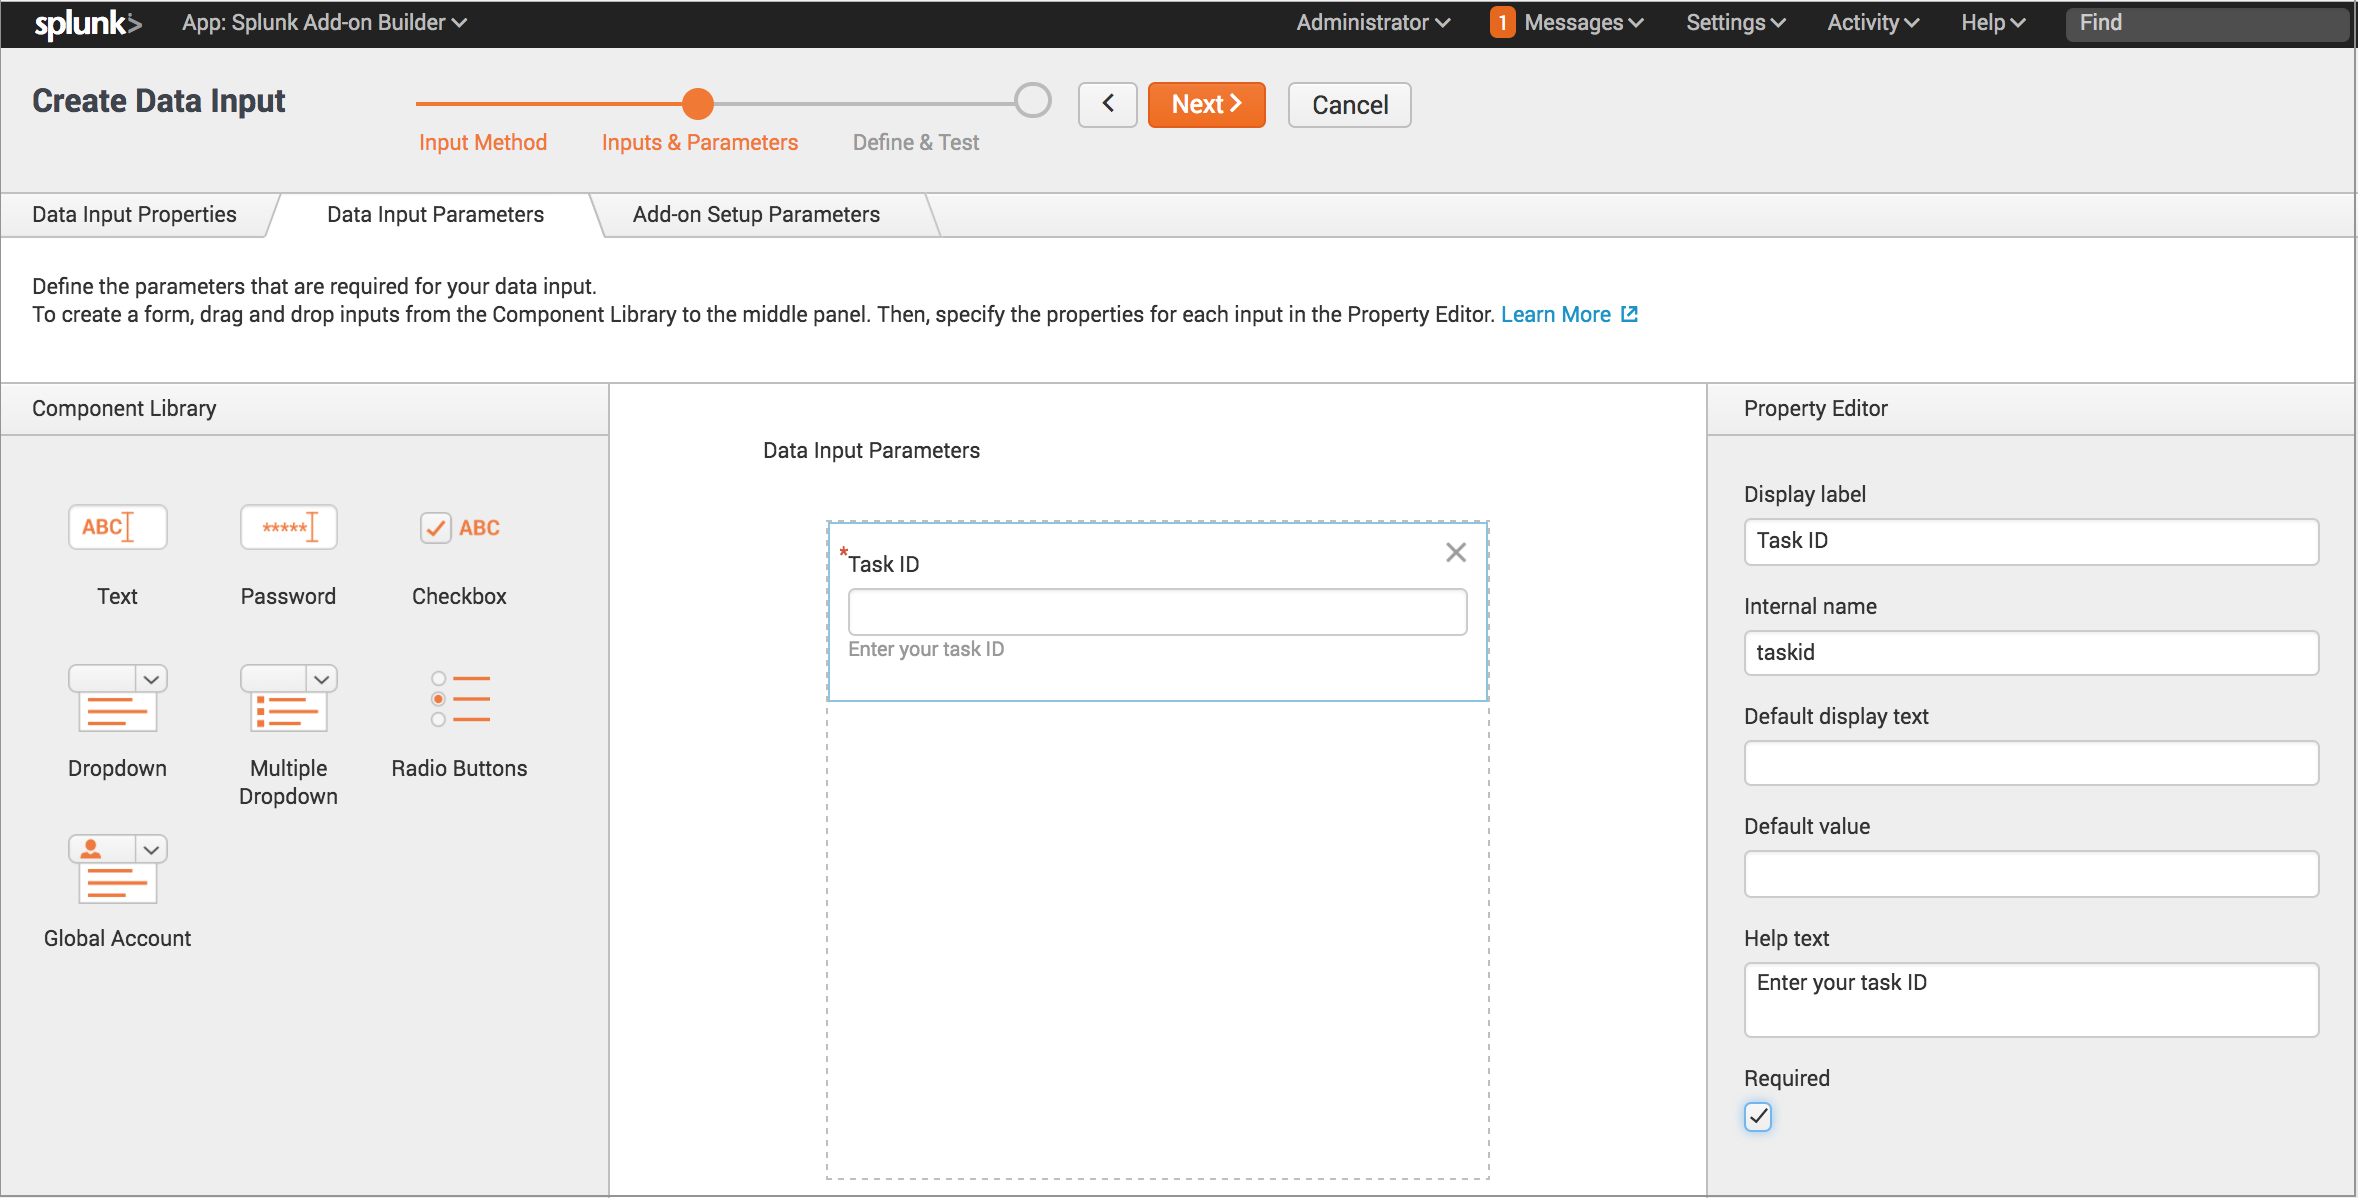Select the Dropdown component icon
Screen dimensions: 2358x1198
pos(117,698)
